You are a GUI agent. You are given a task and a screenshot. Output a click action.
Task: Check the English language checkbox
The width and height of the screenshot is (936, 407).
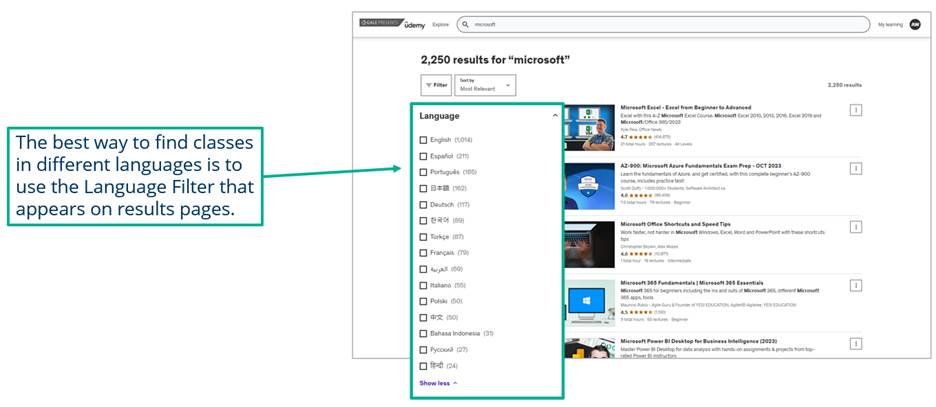[424, 140]
